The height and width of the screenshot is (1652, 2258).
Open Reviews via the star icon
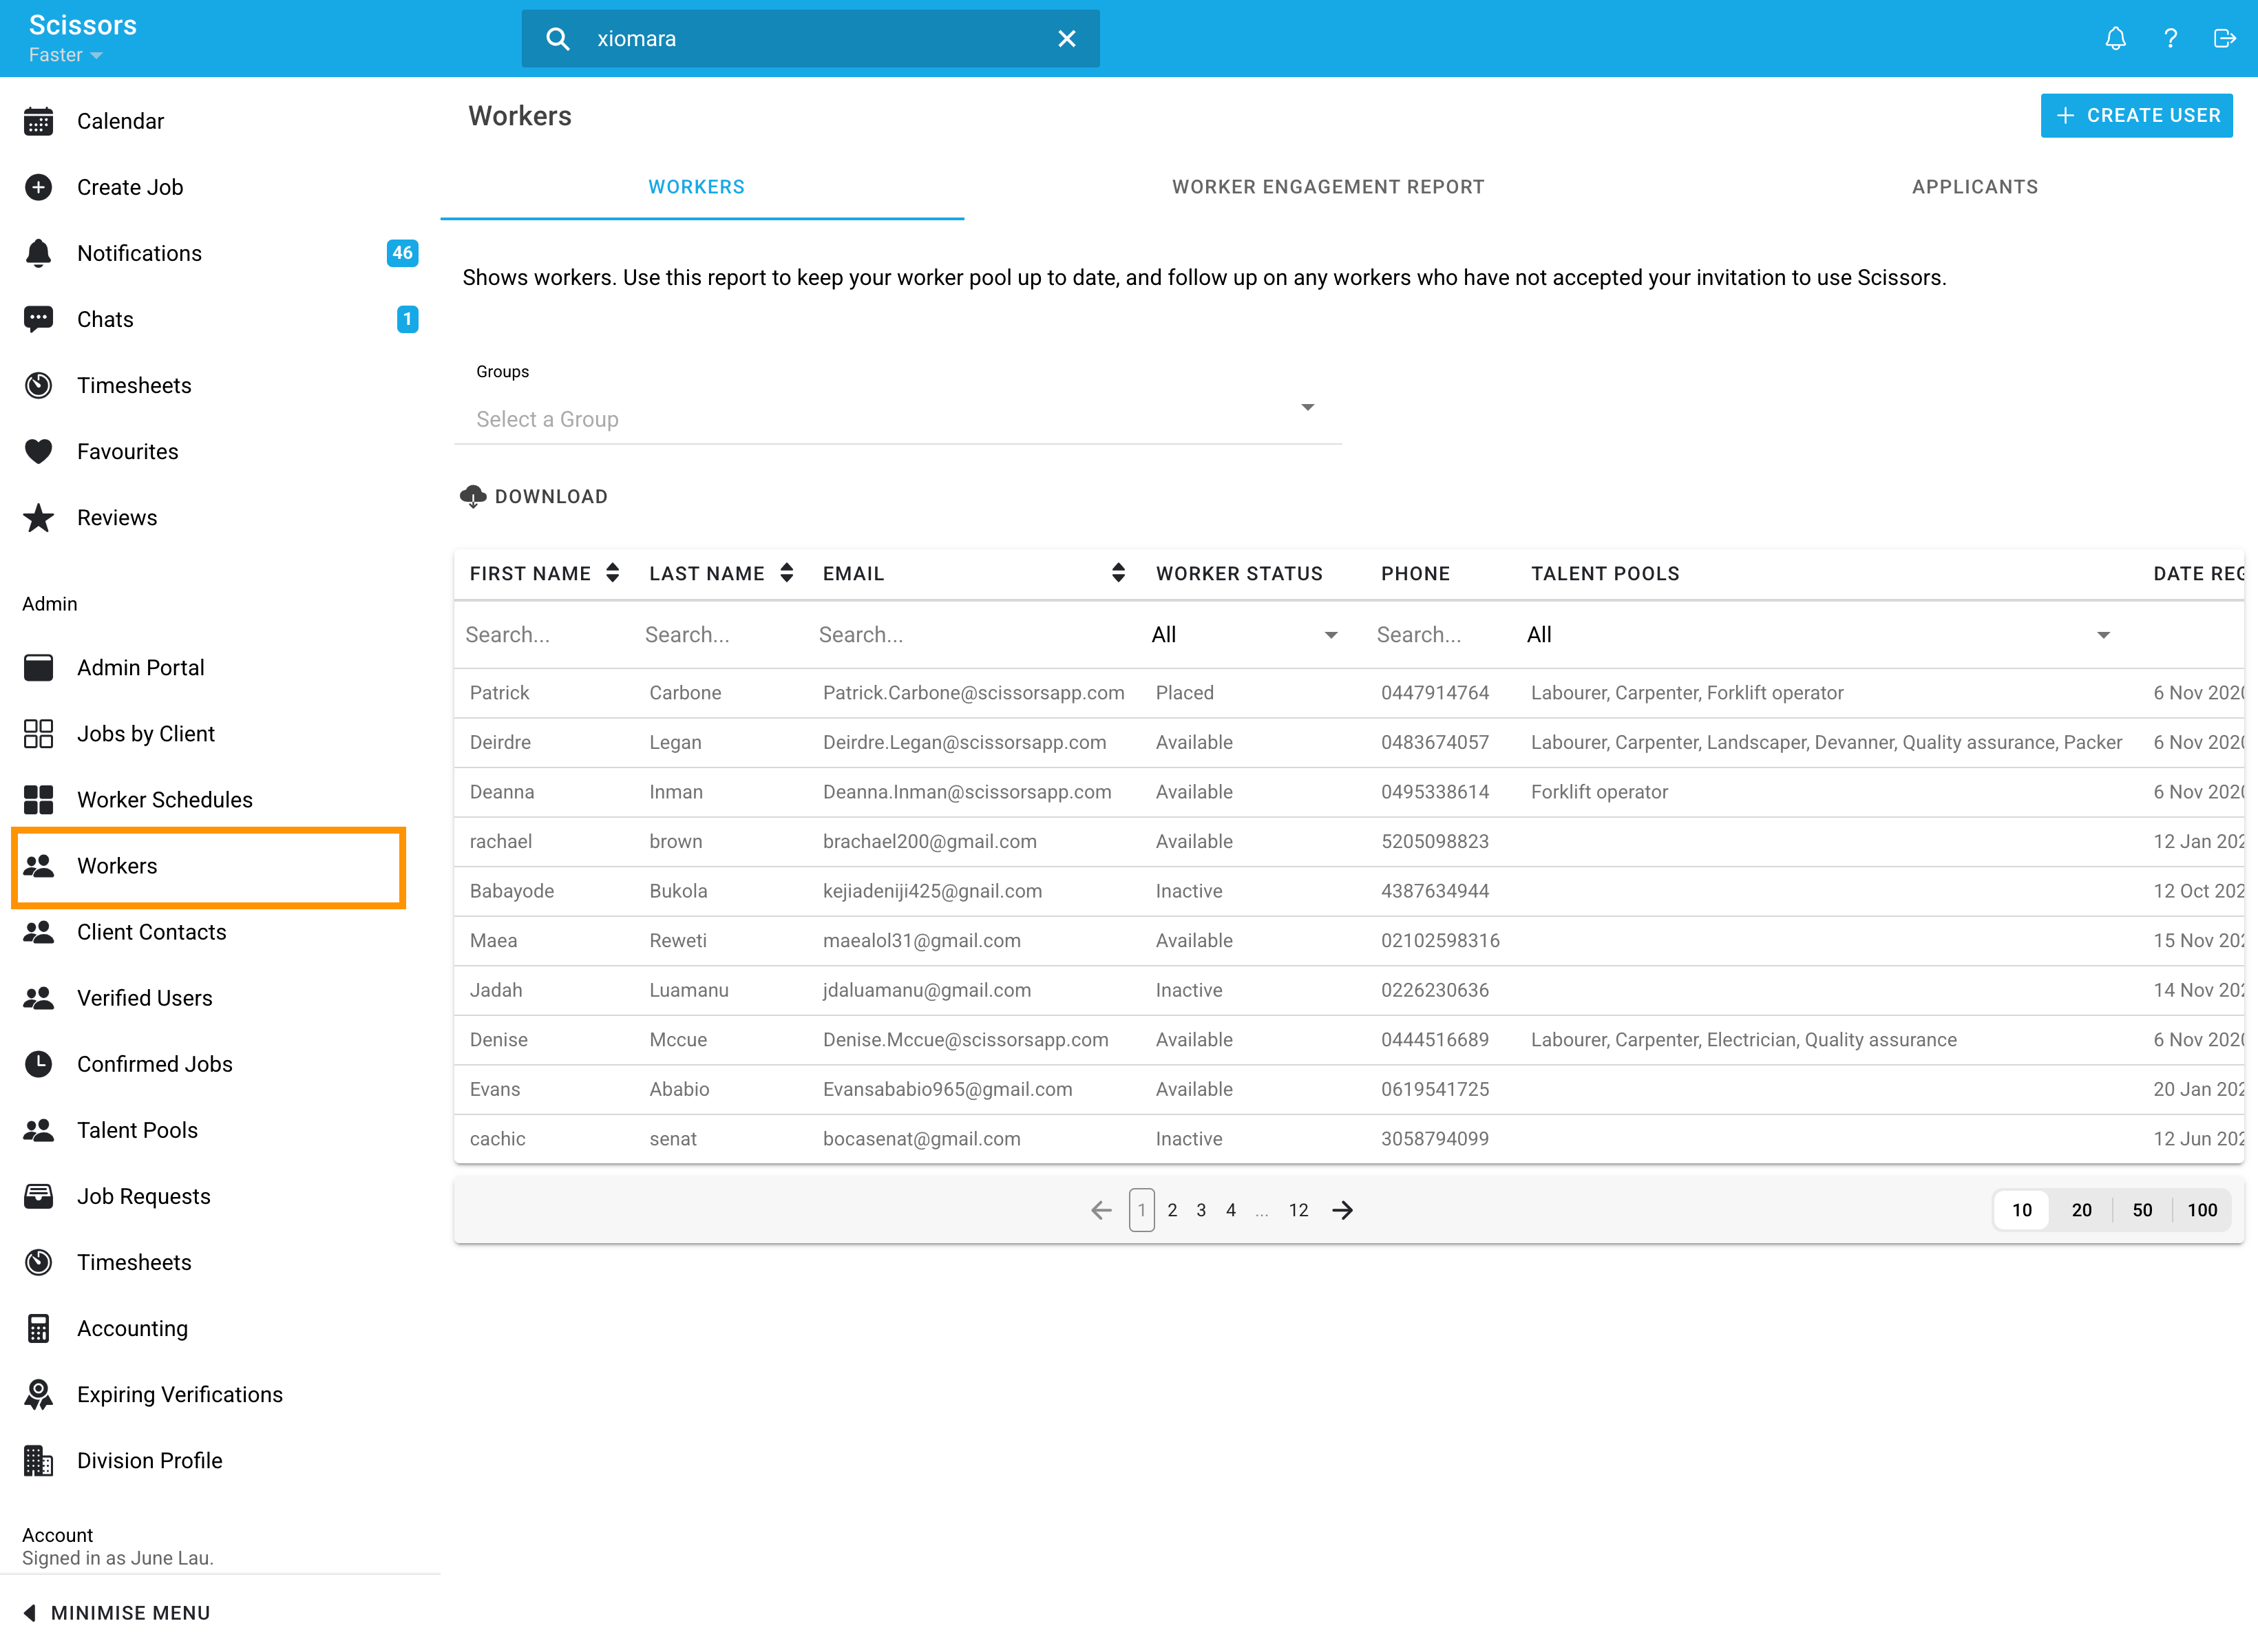tap(38, 517)
